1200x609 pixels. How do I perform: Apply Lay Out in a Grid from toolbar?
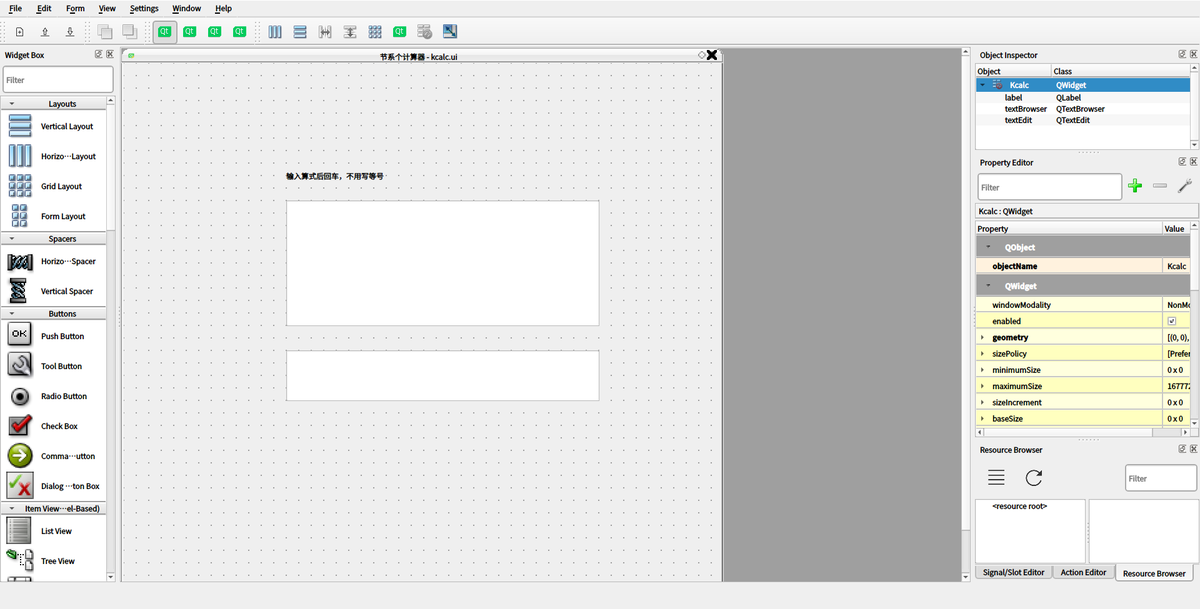pyautogui.click(x=375, y=32)
